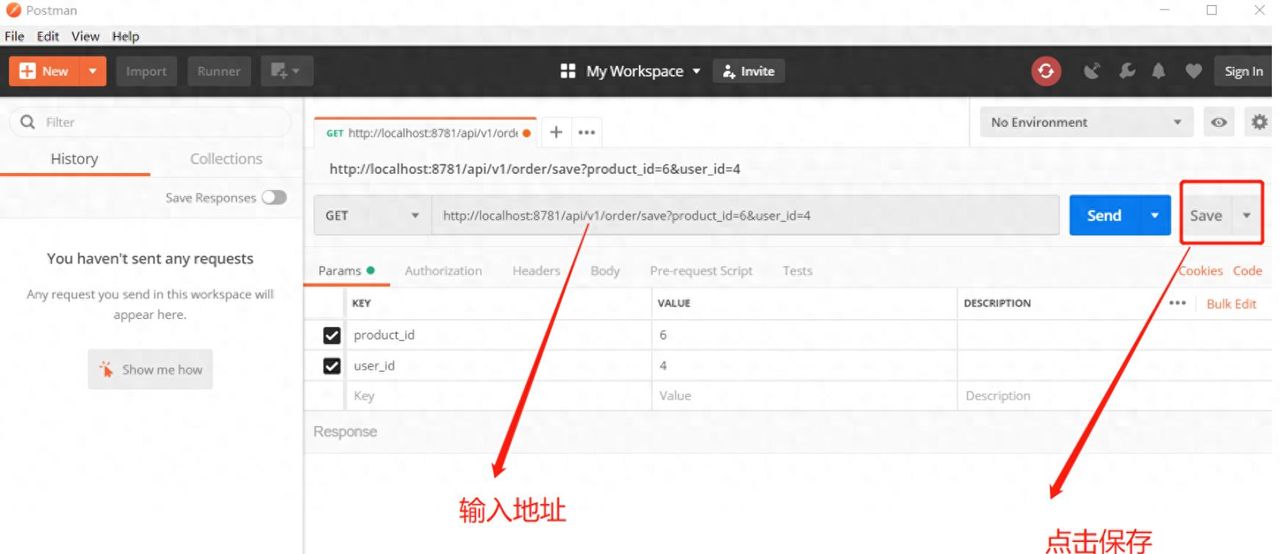
Task: Click the value cell containing 4
Action: (x=805, y=366)
